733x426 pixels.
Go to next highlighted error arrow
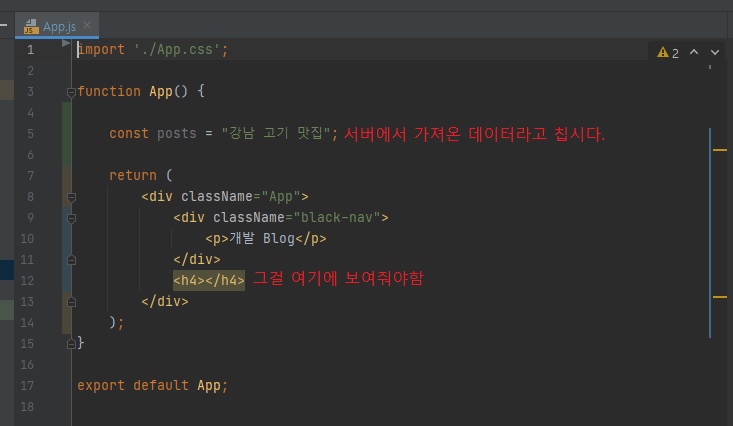(x=715, y=52)
